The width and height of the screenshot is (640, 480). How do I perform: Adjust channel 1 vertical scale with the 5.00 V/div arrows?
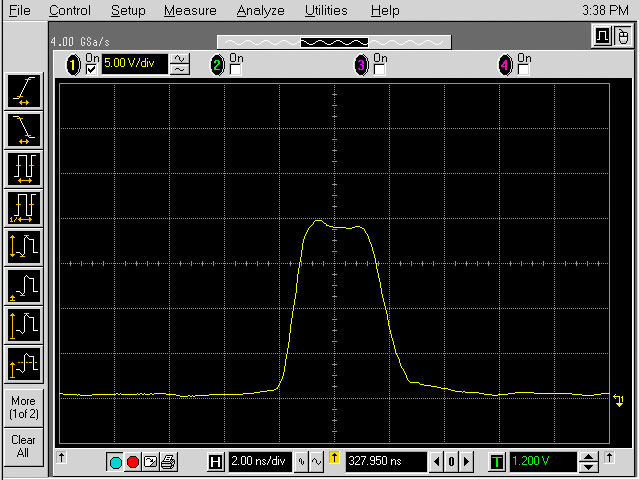coord(180,65)
